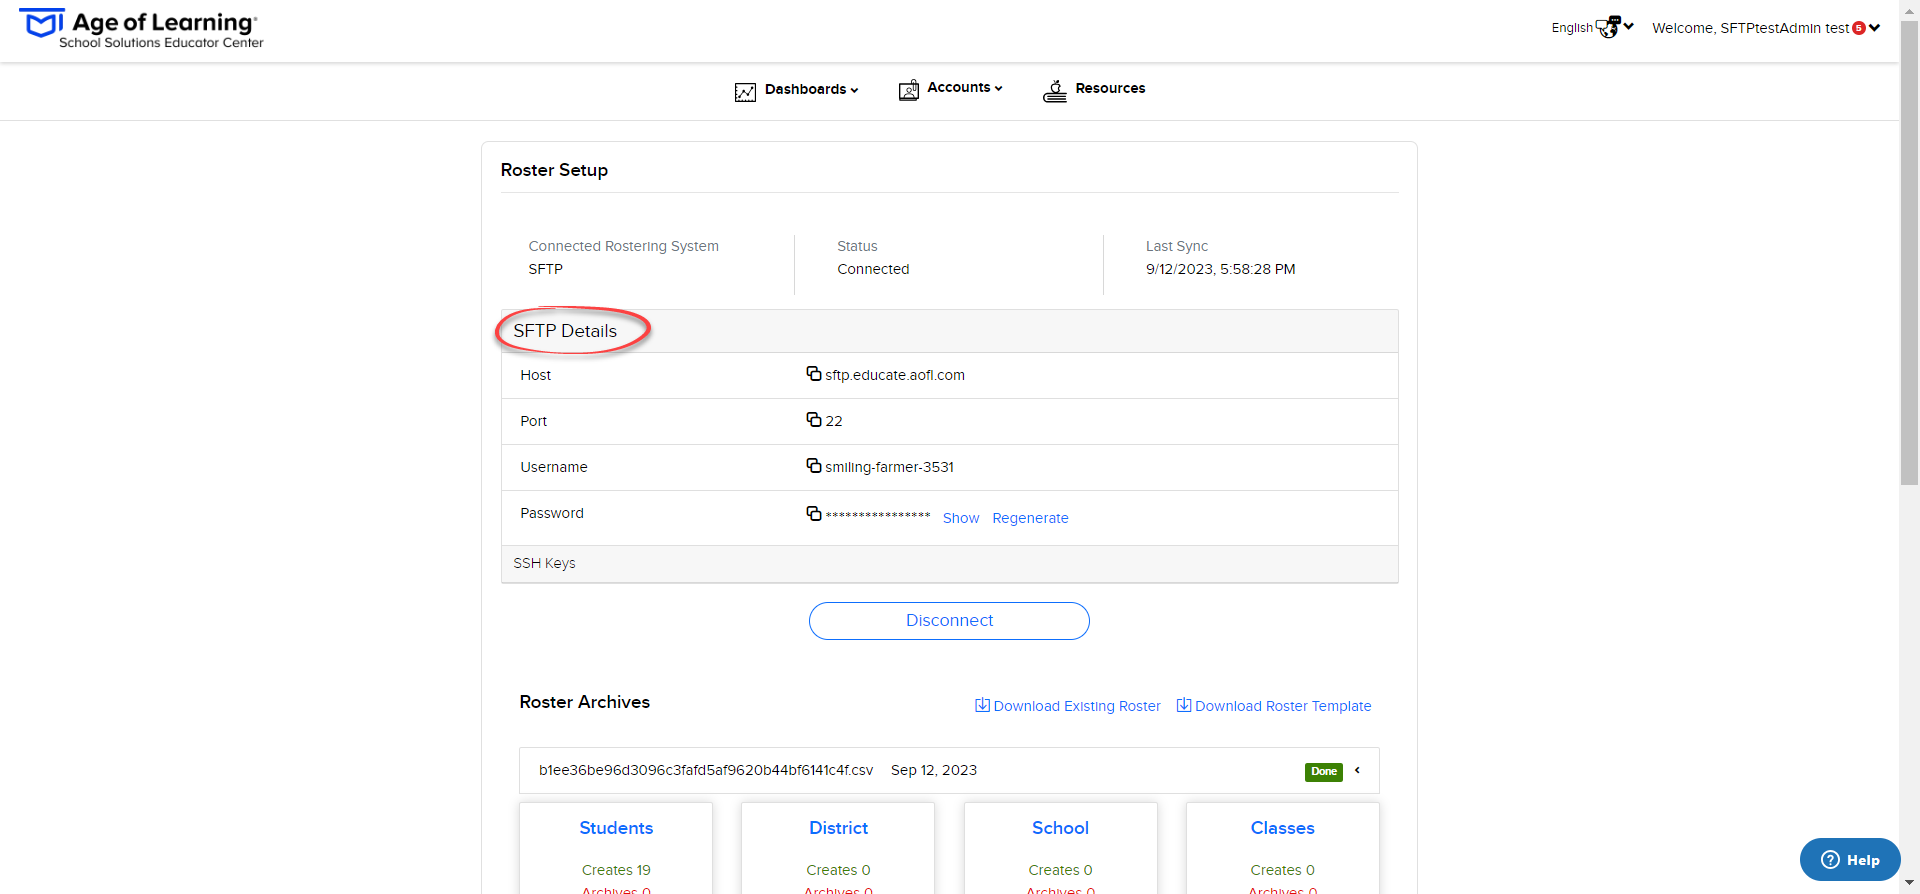Show the SFTP password

tap(961, 518)
